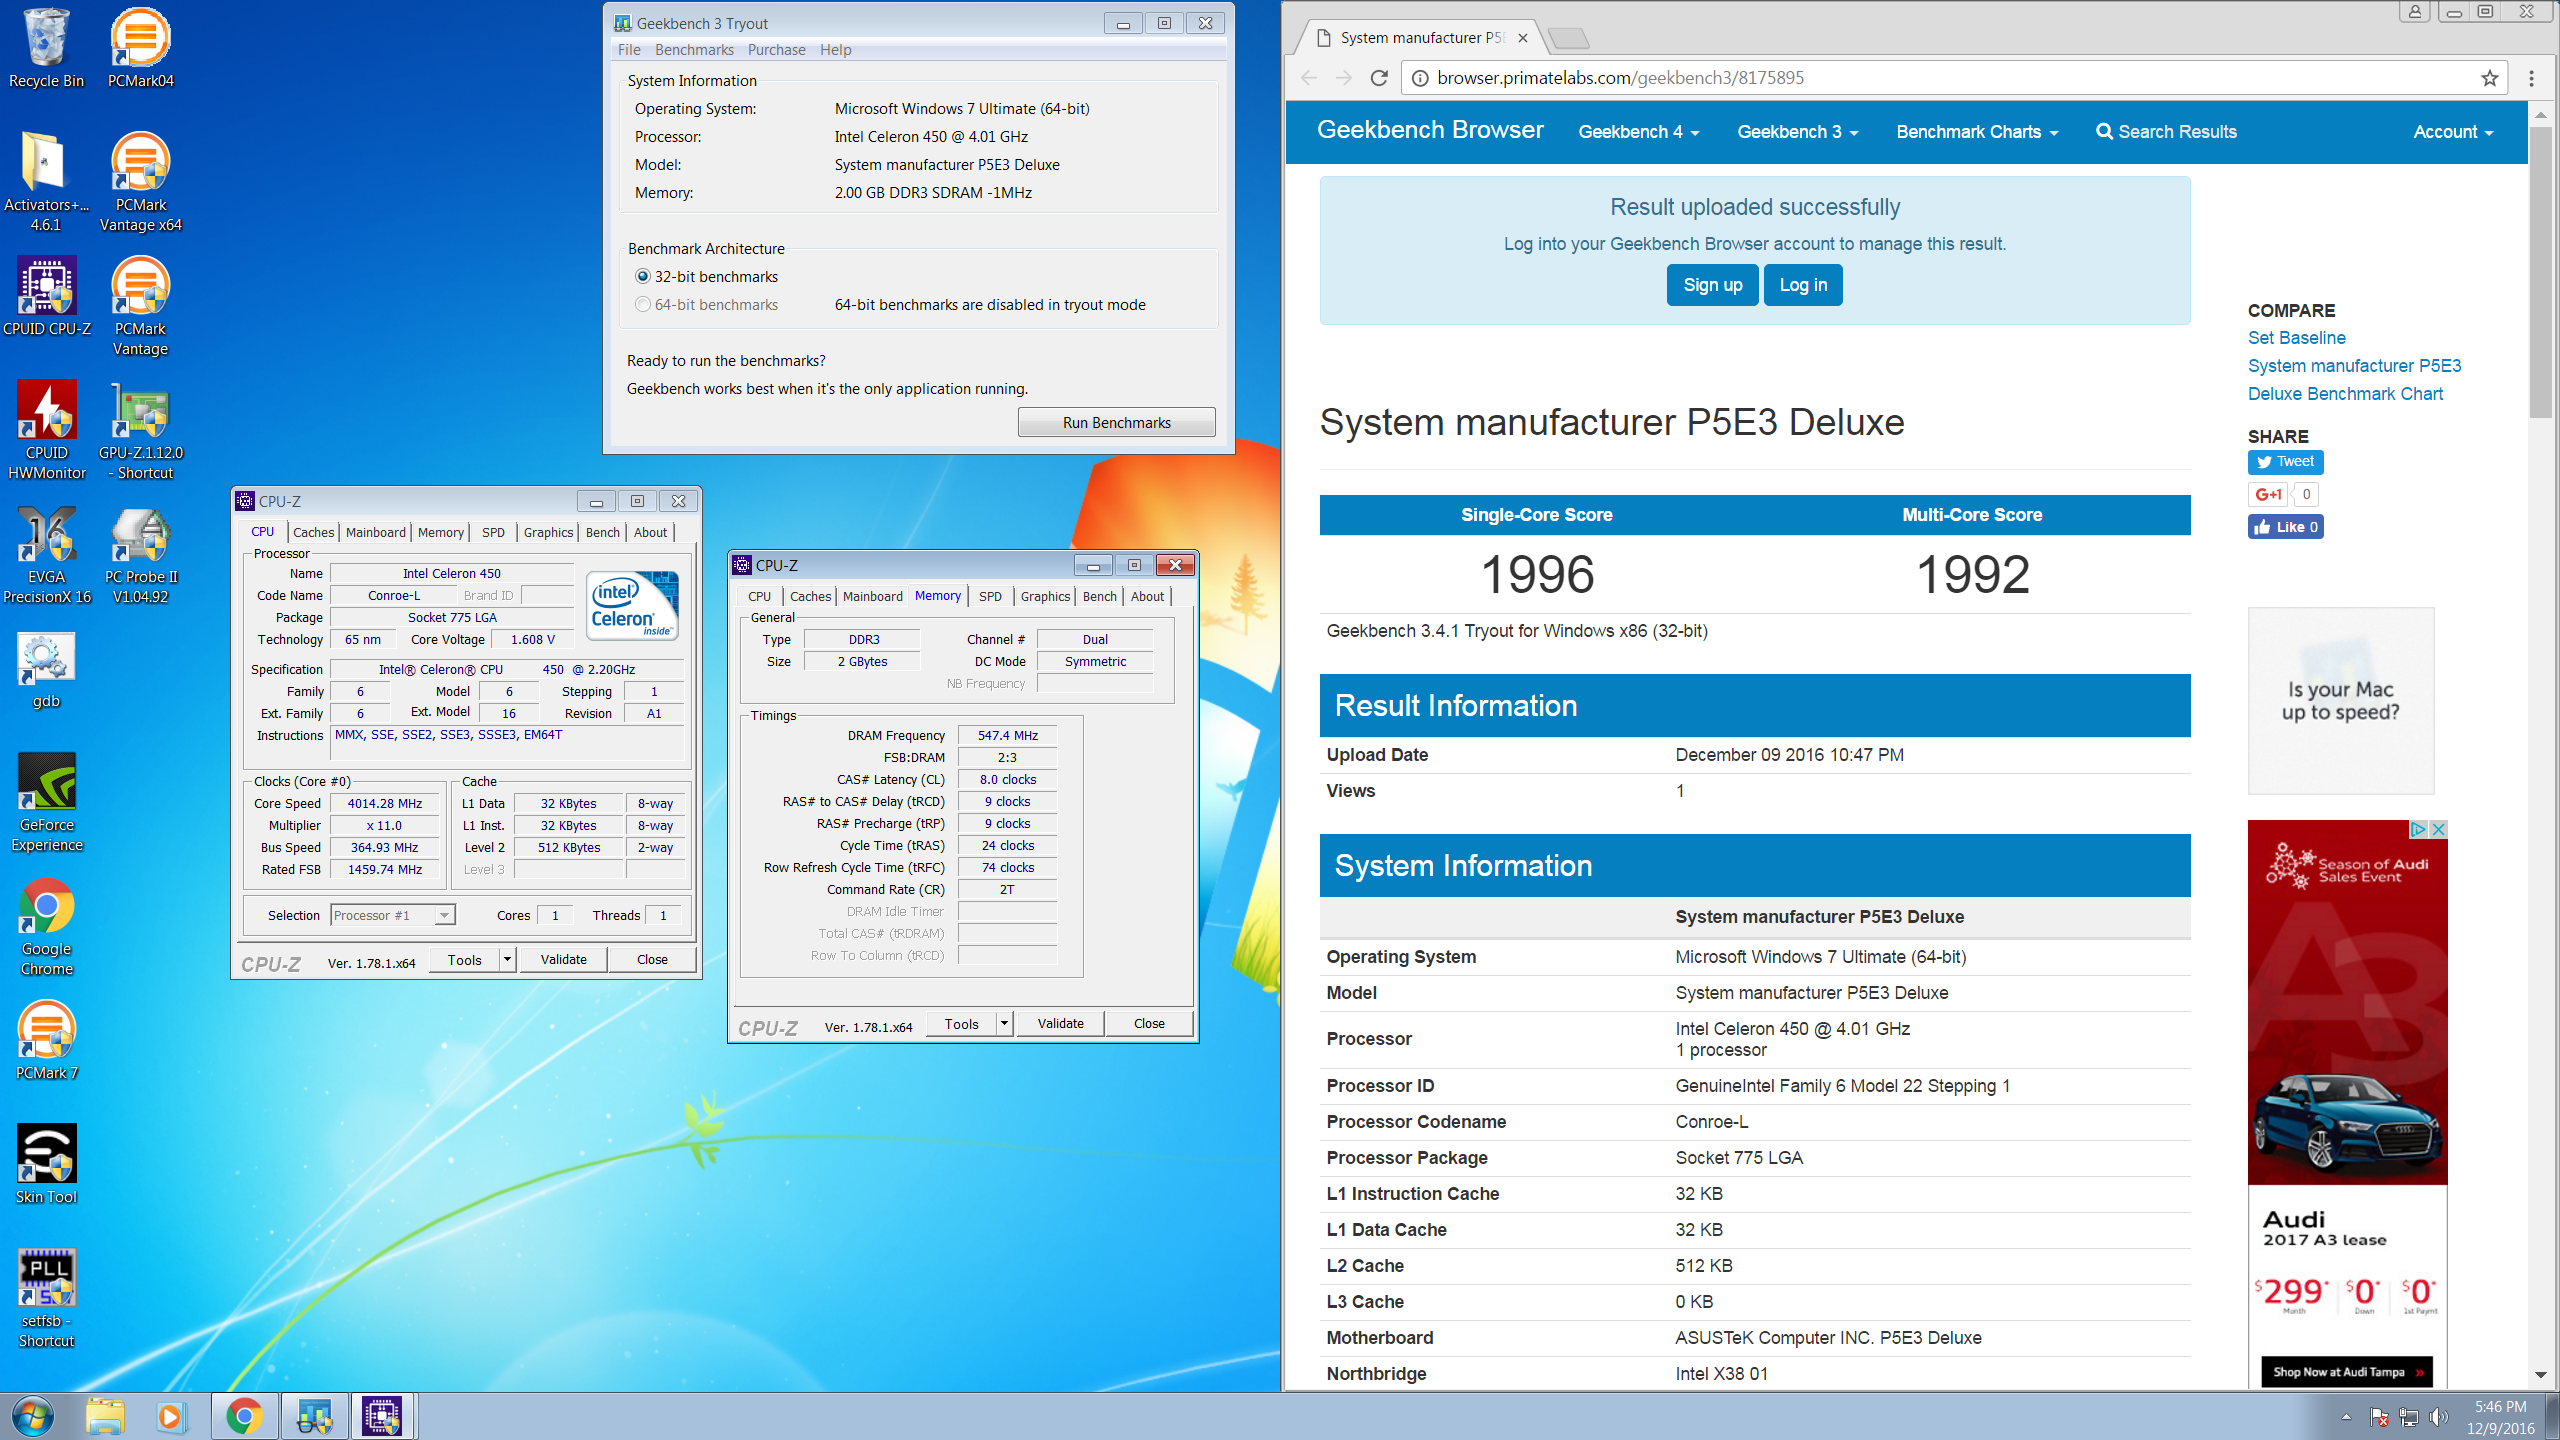Click the Sign up button

pyautogui.click(x=1712, y=285)
